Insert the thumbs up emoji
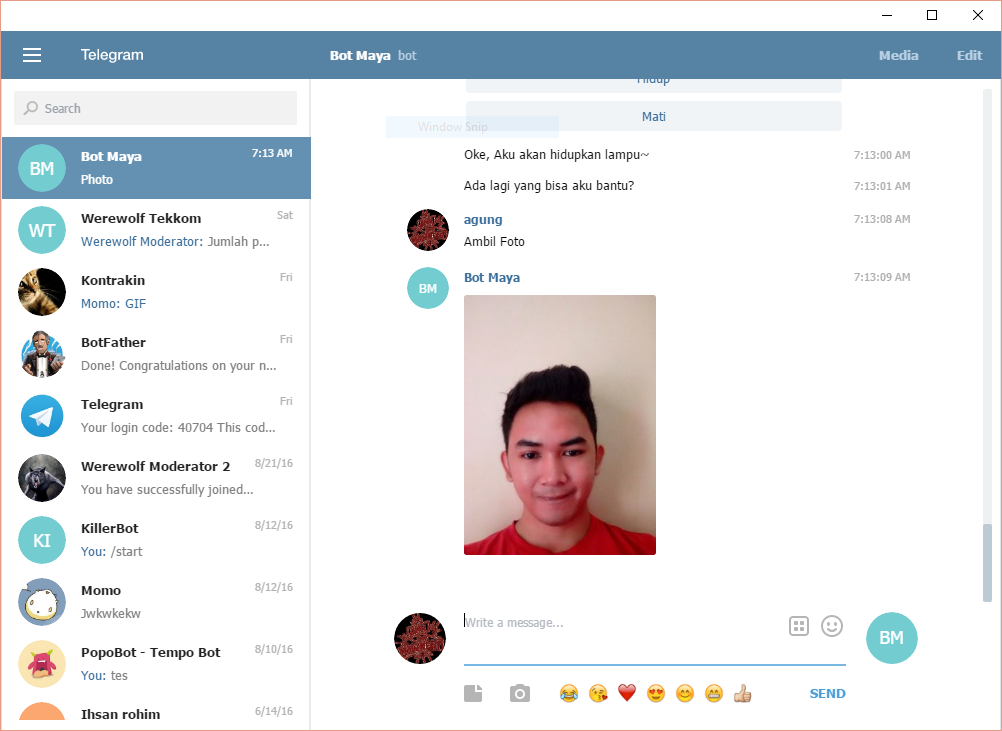The height and width of the screenshot is (731, 1002). tap(743, 693)
